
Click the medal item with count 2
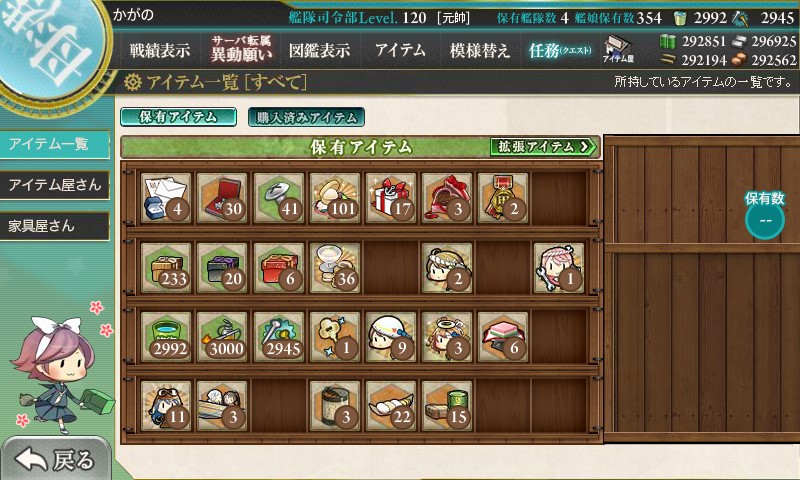click(x=503, y=198)
